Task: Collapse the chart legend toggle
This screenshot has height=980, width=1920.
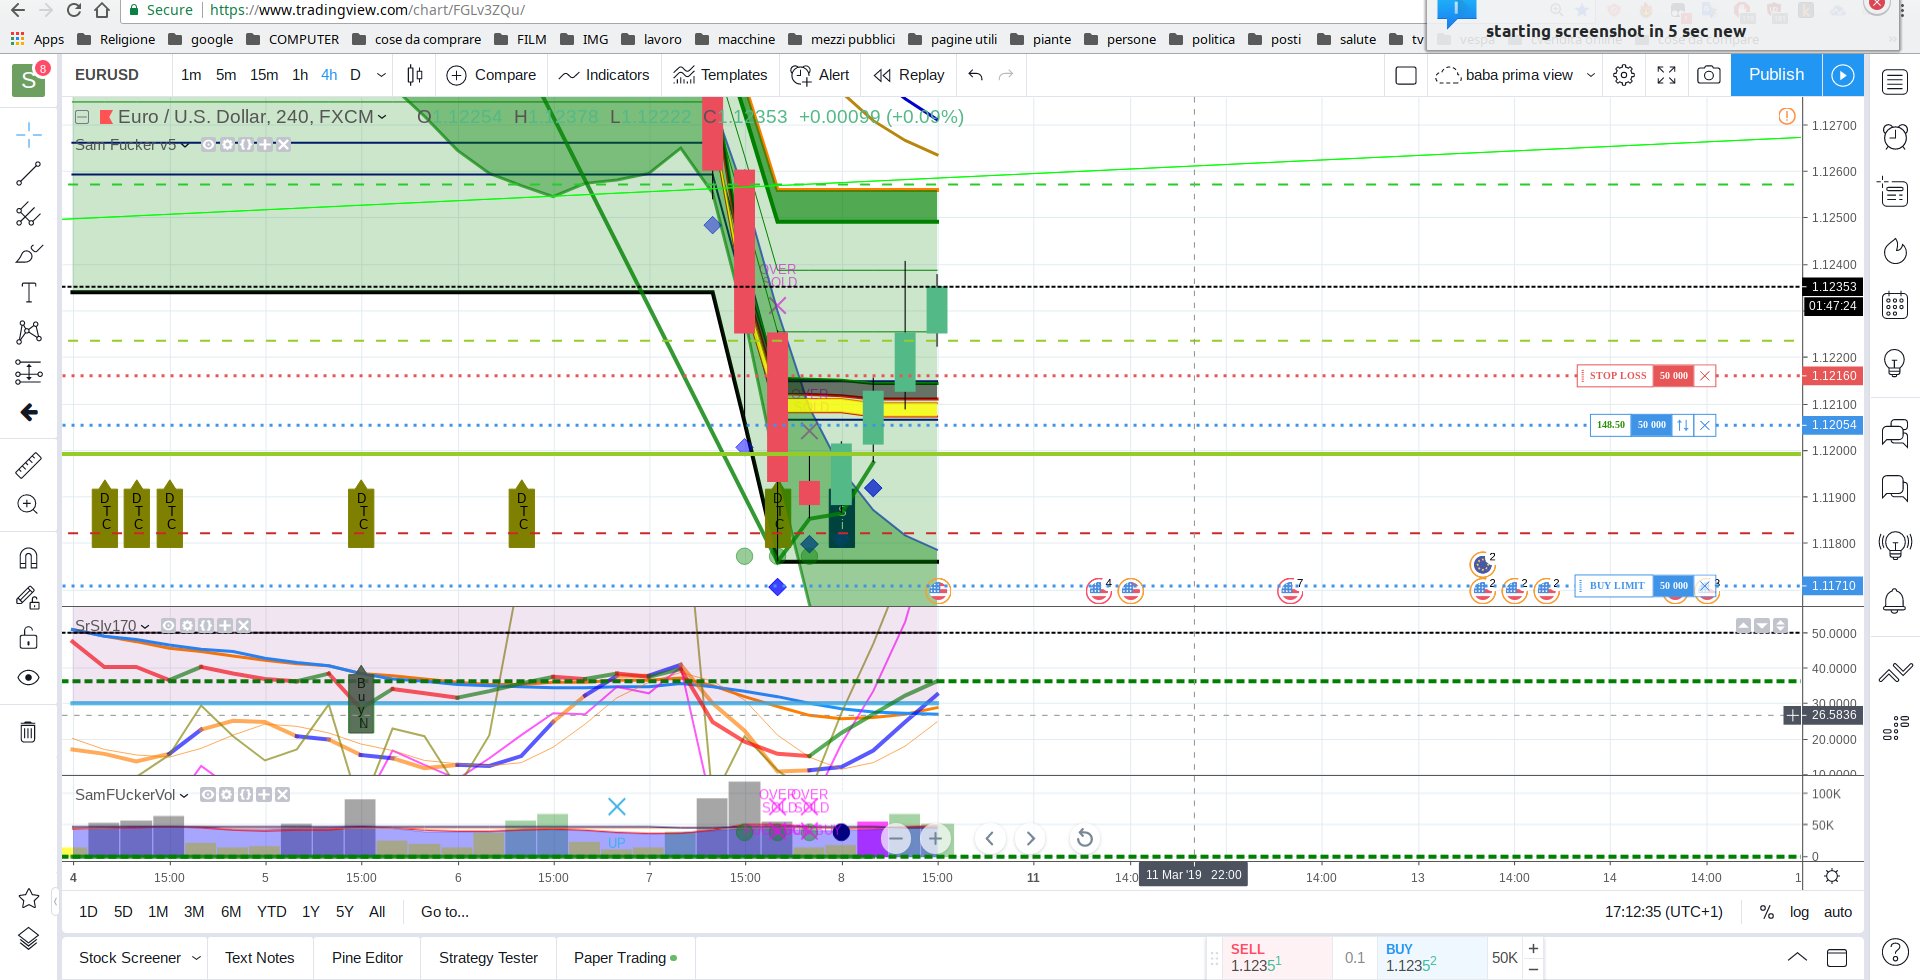Action: pos(83,117)
